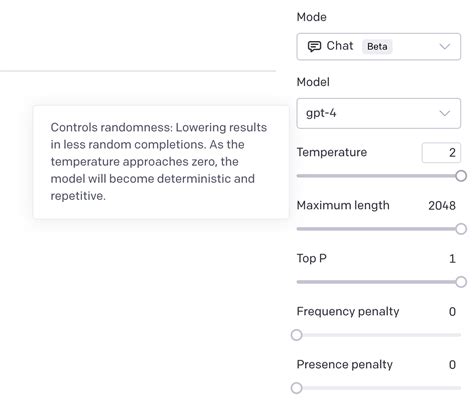Open the Chat mode selector
The image size is (474, 415).
(x=379, y=47)
